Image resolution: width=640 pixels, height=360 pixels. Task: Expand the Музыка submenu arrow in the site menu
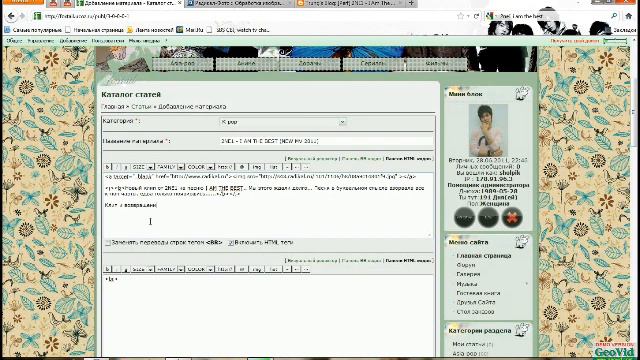[527, 284]
